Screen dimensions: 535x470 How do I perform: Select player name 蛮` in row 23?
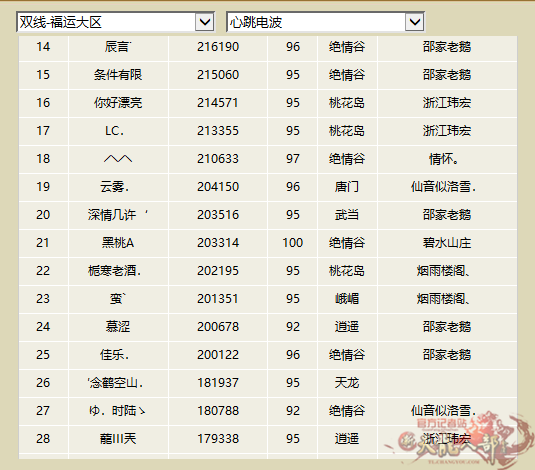[x=118, y=299]
